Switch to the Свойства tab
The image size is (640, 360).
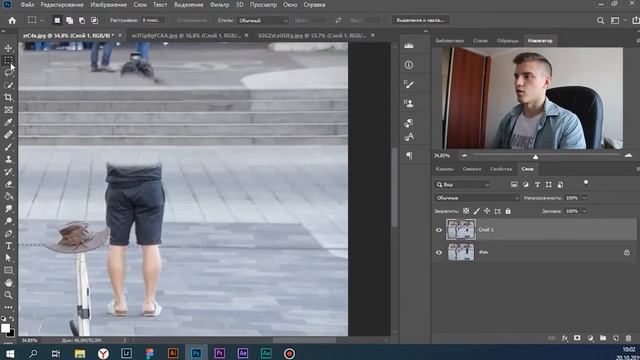(501, 169)
